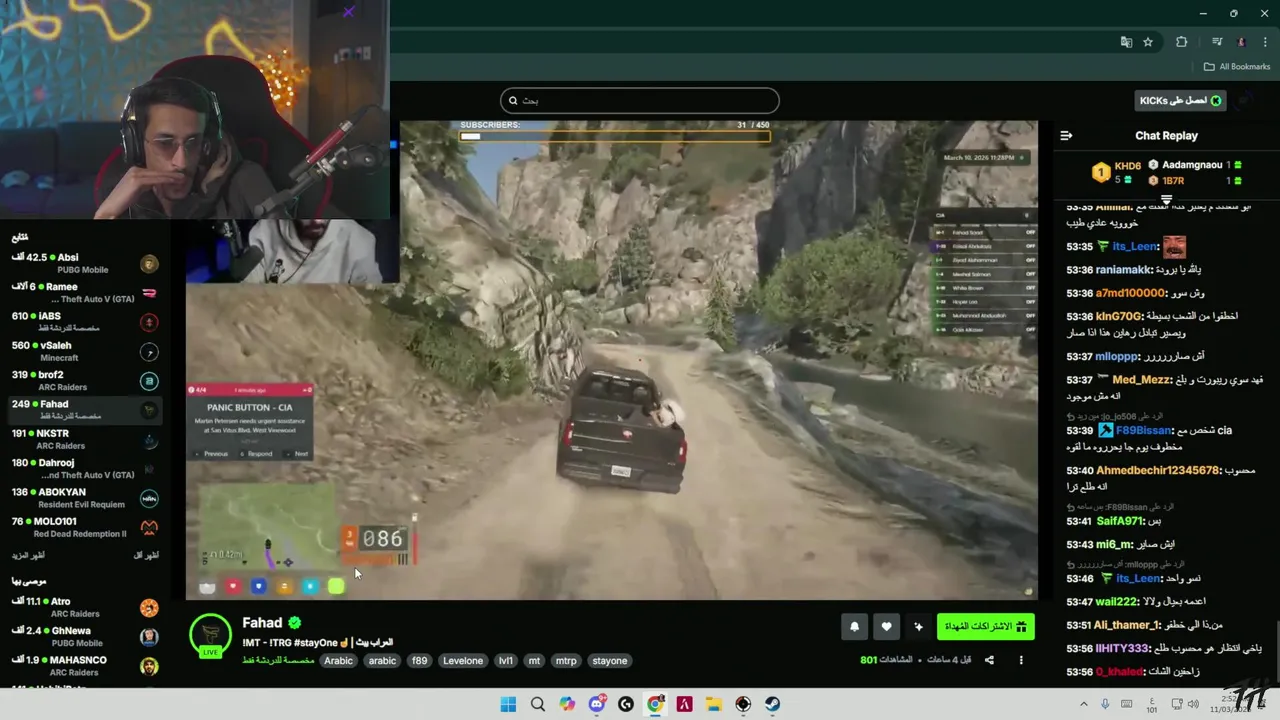The height and width of the screenshot is (720, 1280).
Task: Collapse the followed list with show less
Action: click(x=146, y=555)
